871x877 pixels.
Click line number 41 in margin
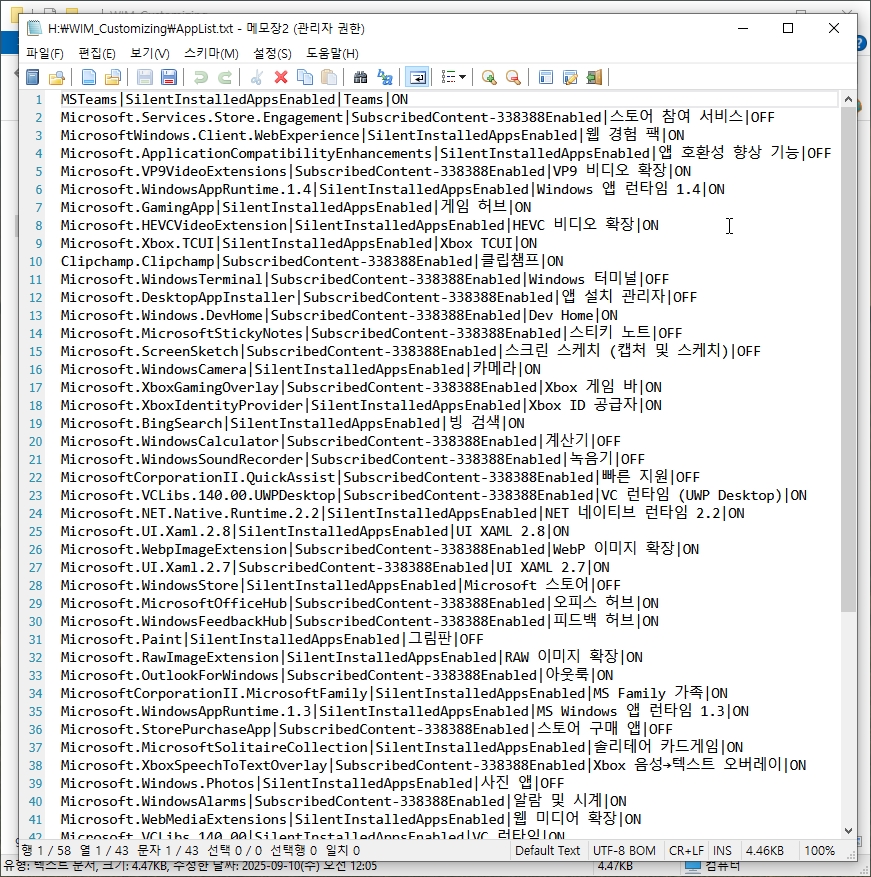[x=36, y=819]
